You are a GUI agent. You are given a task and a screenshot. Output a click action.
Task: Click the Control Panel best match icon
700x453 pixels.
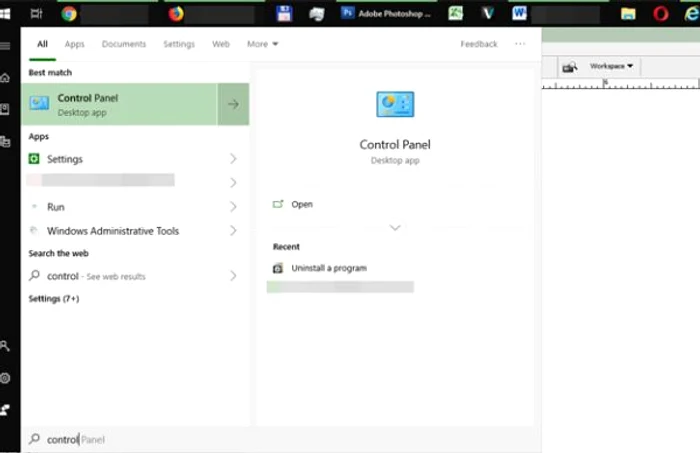coord(39,104)
